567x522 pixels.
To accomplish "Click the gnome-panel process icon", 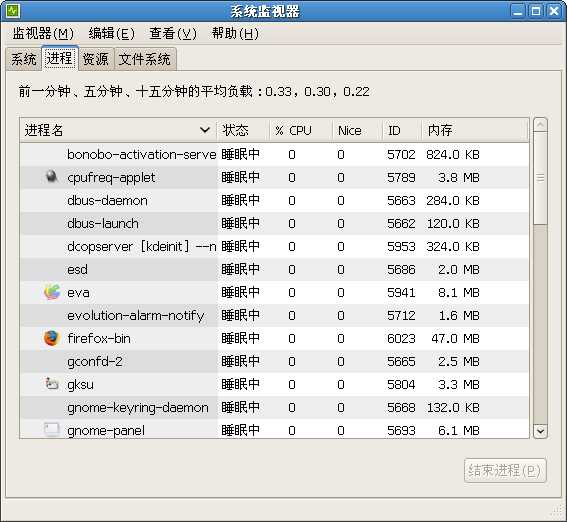I will (x=51, y=429).
